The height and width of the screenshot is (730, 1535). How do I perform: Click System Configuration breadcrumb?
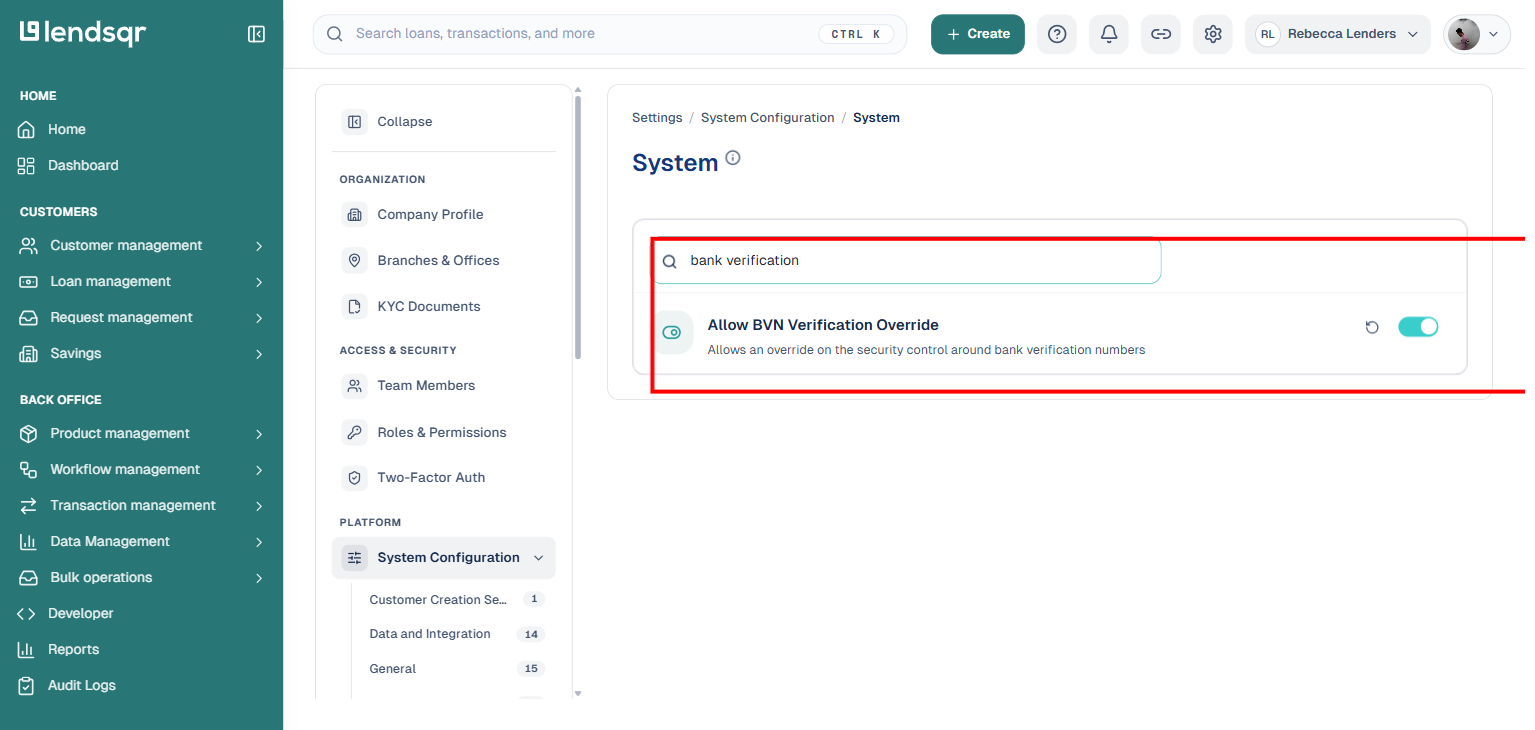pyautogui.click(x=767, y=118)
